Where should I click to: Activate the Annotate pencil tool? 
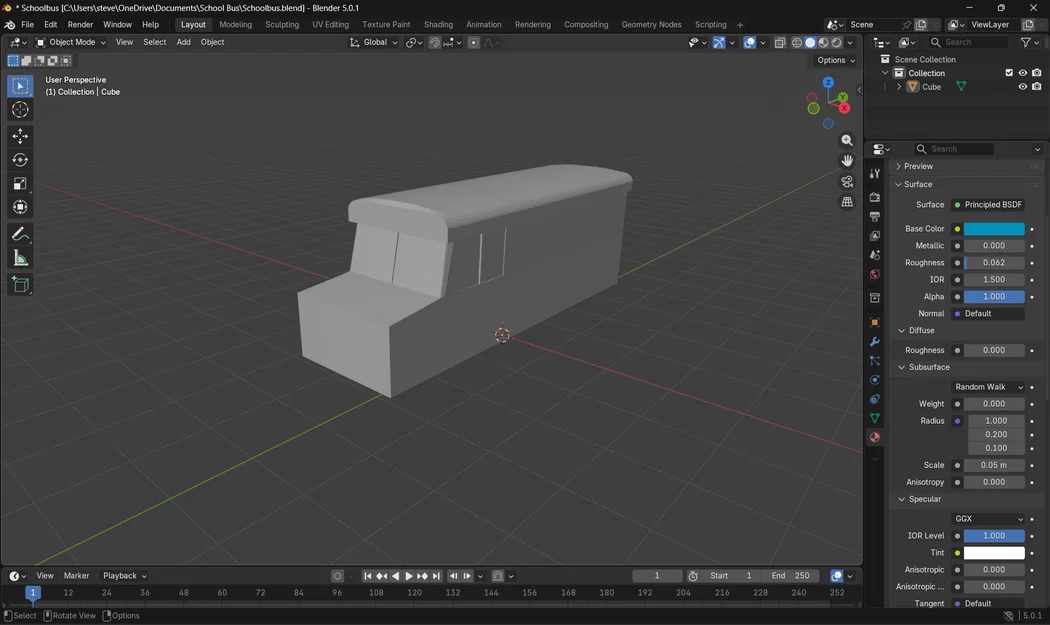click(20, 234)
